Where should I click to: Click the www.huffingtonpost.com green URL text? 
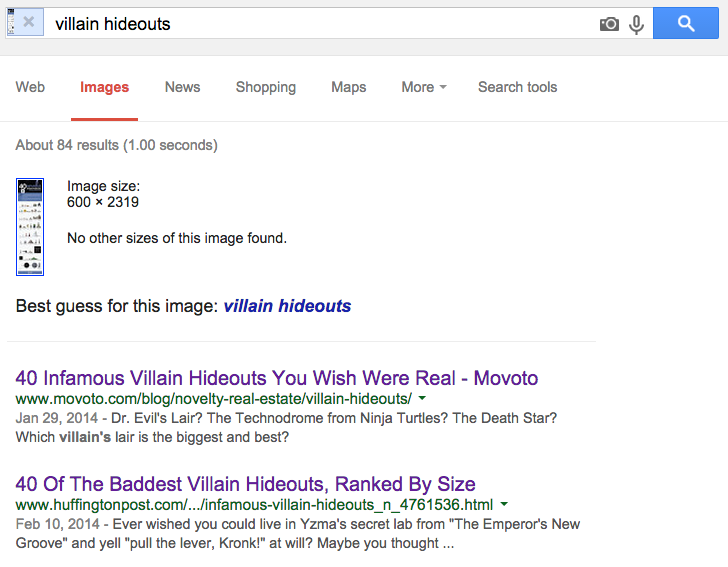tap(254, 505)
